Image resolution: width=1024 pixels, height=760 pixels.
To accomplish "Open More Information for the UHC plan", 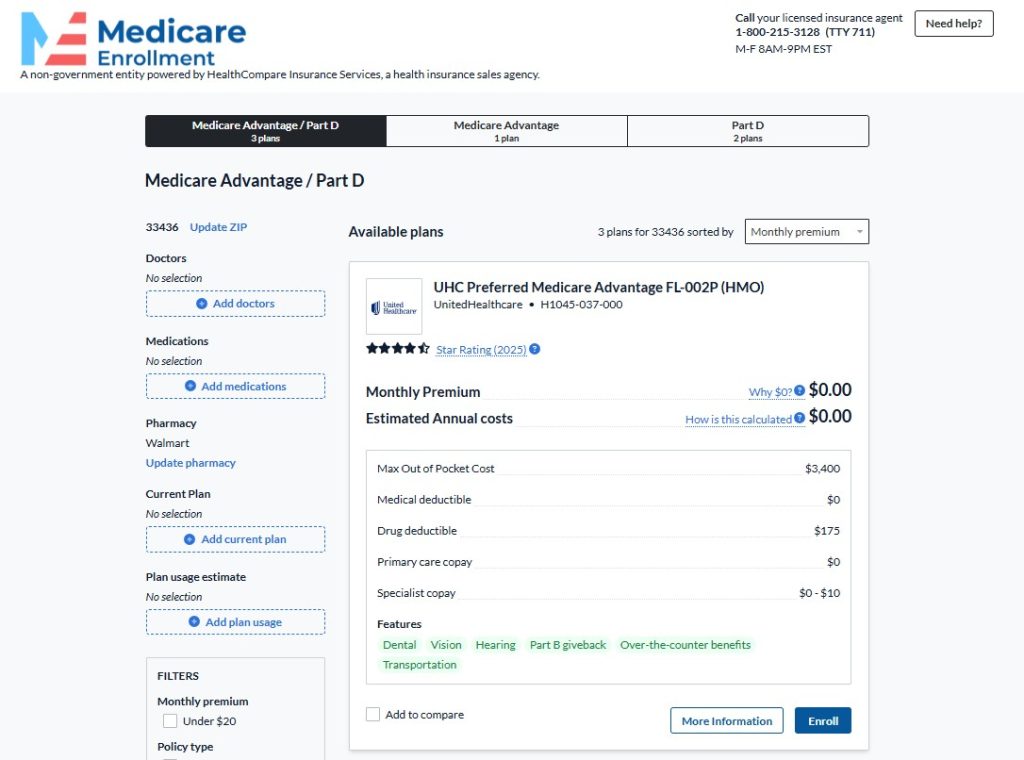I will pyautogui.click(x=727, y=721).
